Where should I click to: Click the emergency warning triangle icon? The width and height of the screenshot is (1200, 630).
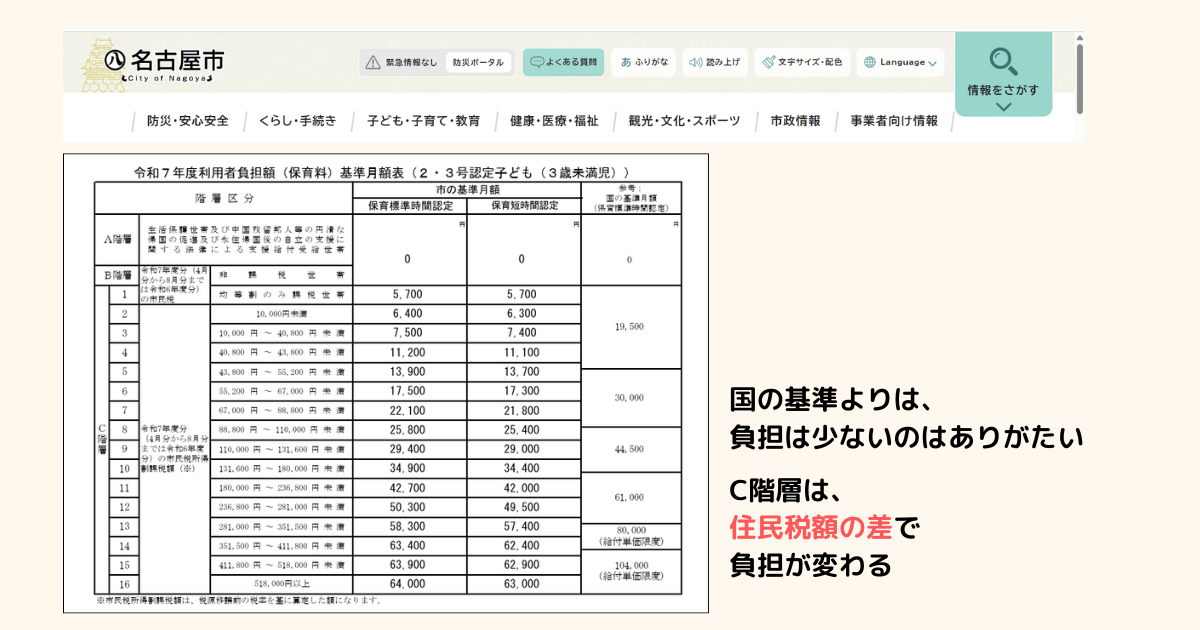pos(373,62)
